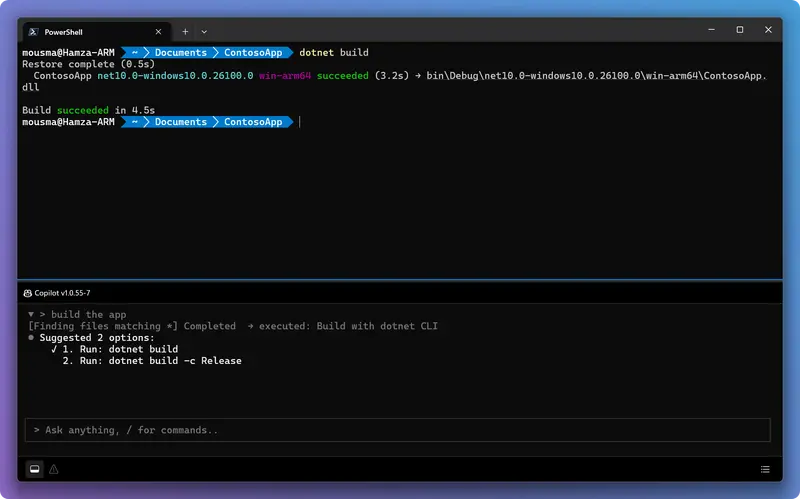Click the PowerShell icon in tab

pyautogui.click(x=33, y=32)
